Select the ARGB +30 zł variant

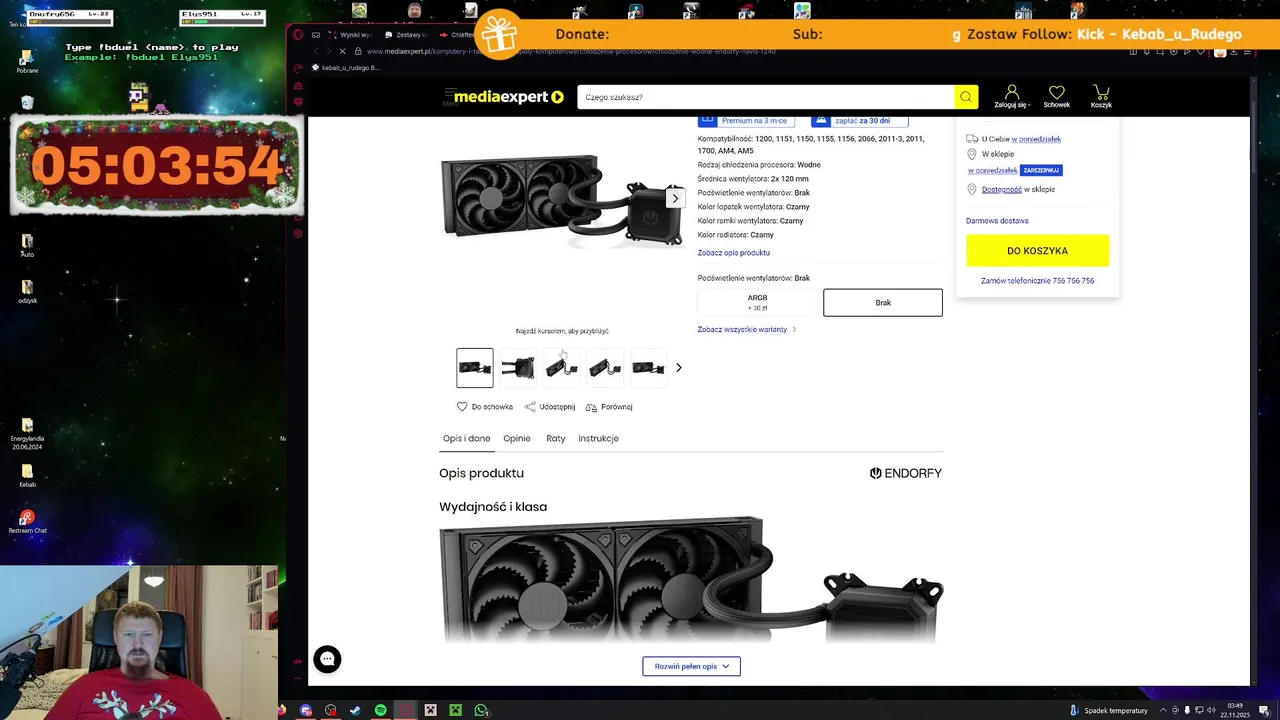pos(757,302)
